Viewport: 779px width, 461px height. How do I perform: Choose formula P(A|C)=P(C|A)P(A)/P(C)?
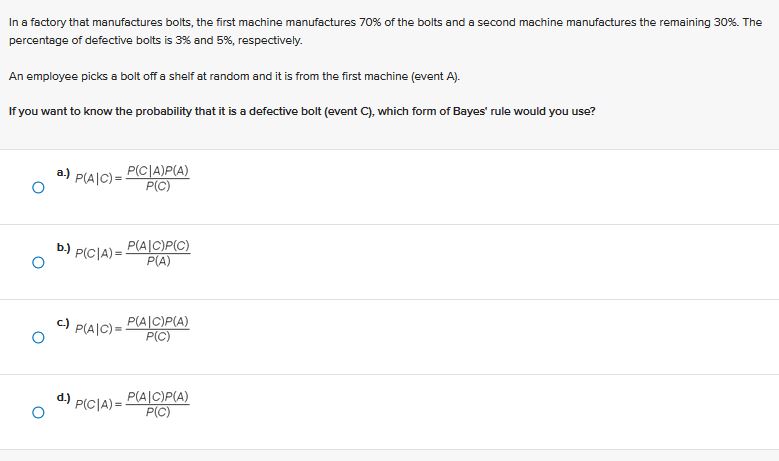click(132, 178)
